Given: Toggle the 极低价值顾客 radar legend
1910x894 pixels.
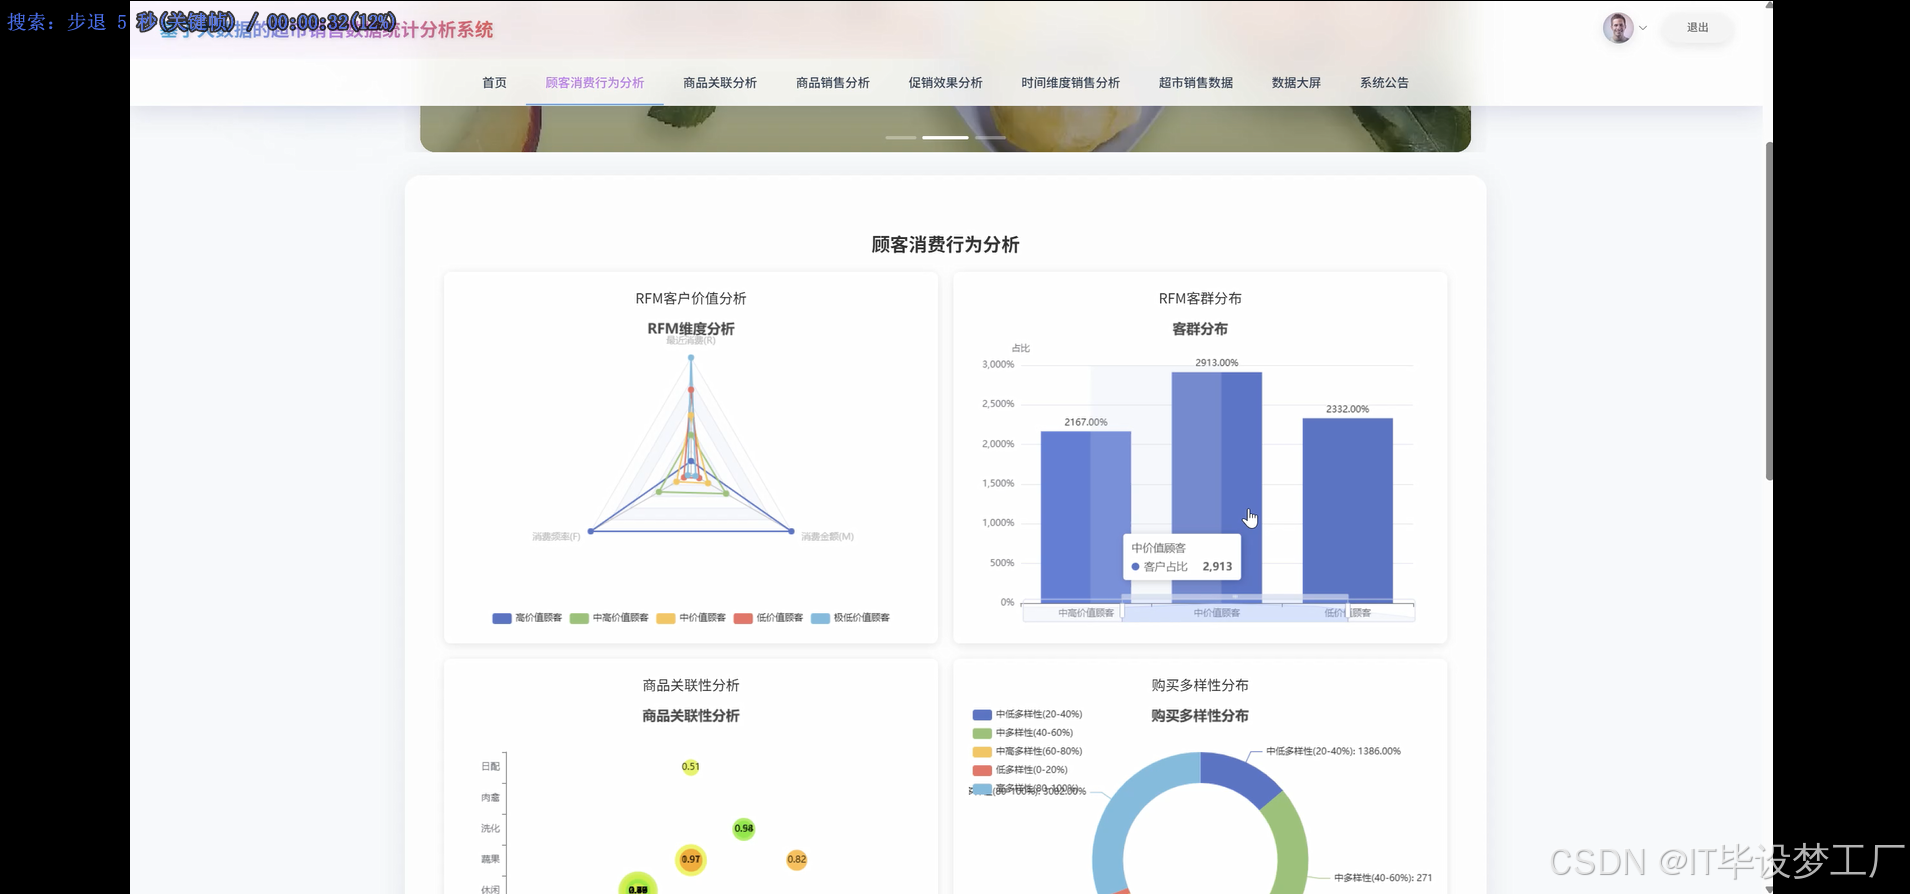Looking at the screenshot, I should pos(850,618).
